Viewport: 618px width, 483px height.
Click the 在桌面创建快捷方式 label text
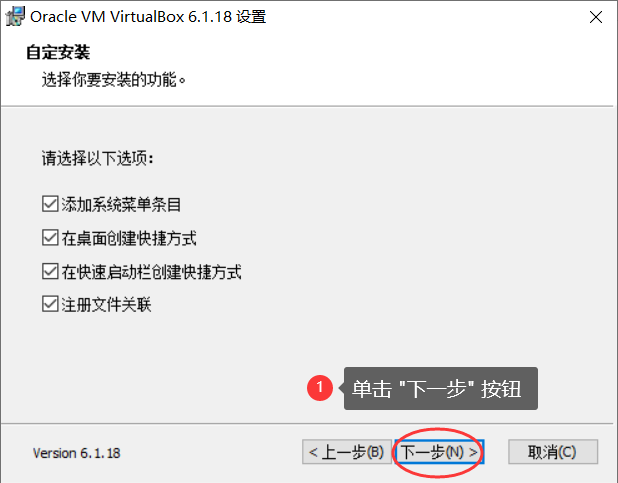point(129,238)
